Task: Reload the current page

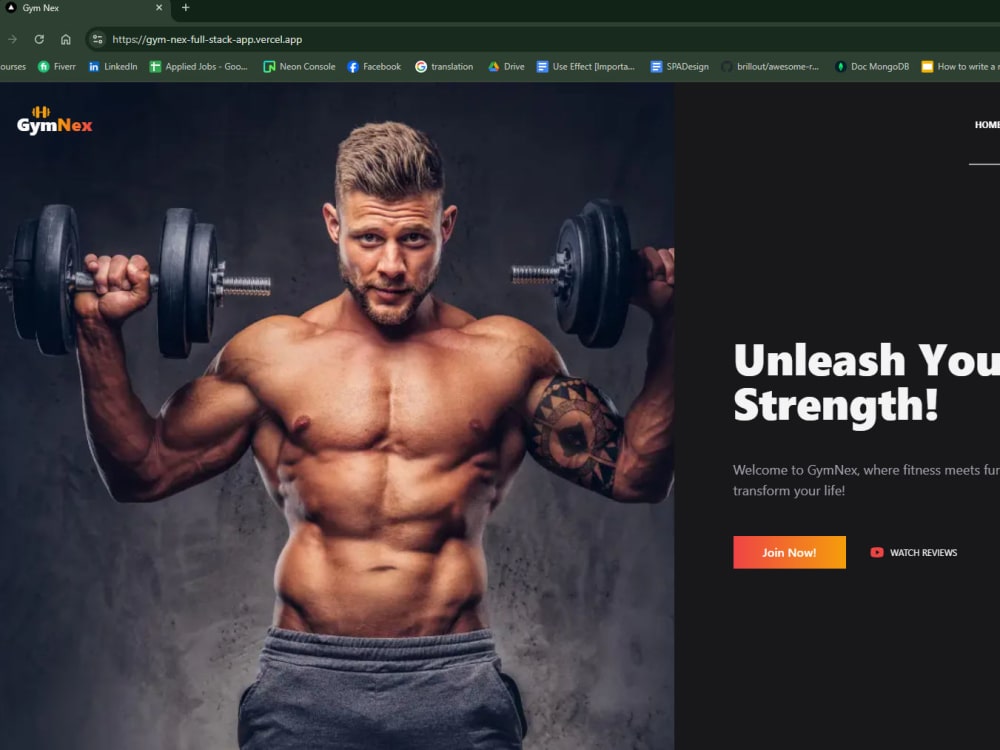Action: click(39, 40)
